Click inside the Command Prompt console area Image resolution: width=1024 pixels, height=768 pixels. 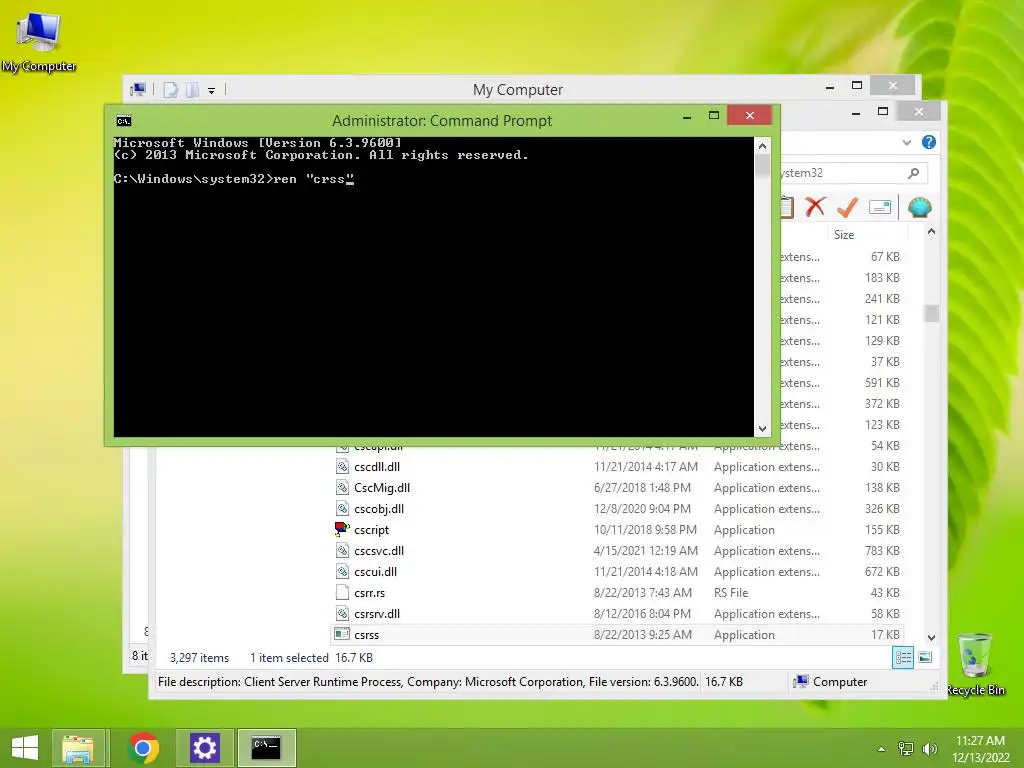click(x=434, y=287)
